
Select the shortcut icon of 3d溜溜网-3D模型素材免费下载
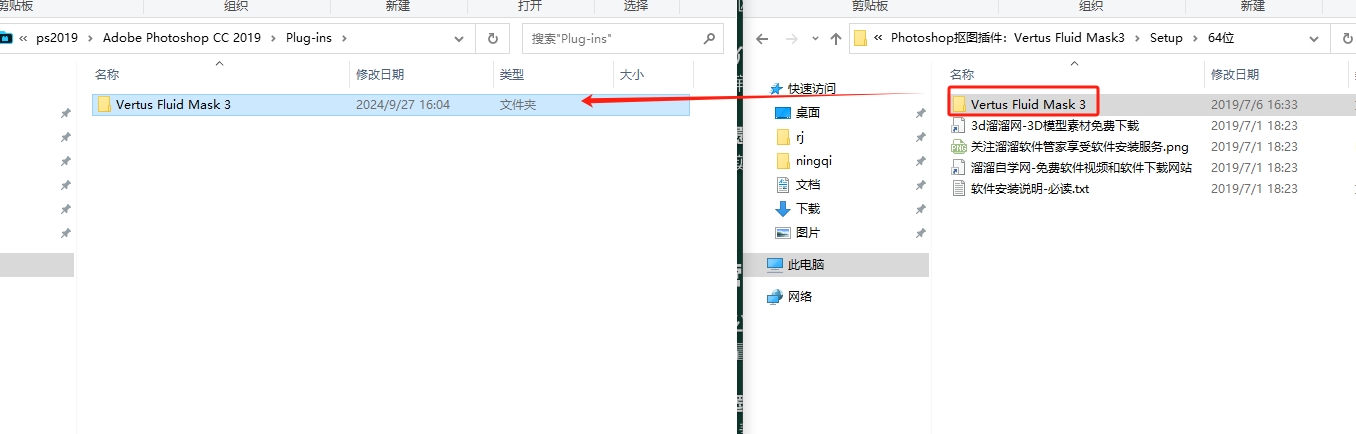click(959, 125)
